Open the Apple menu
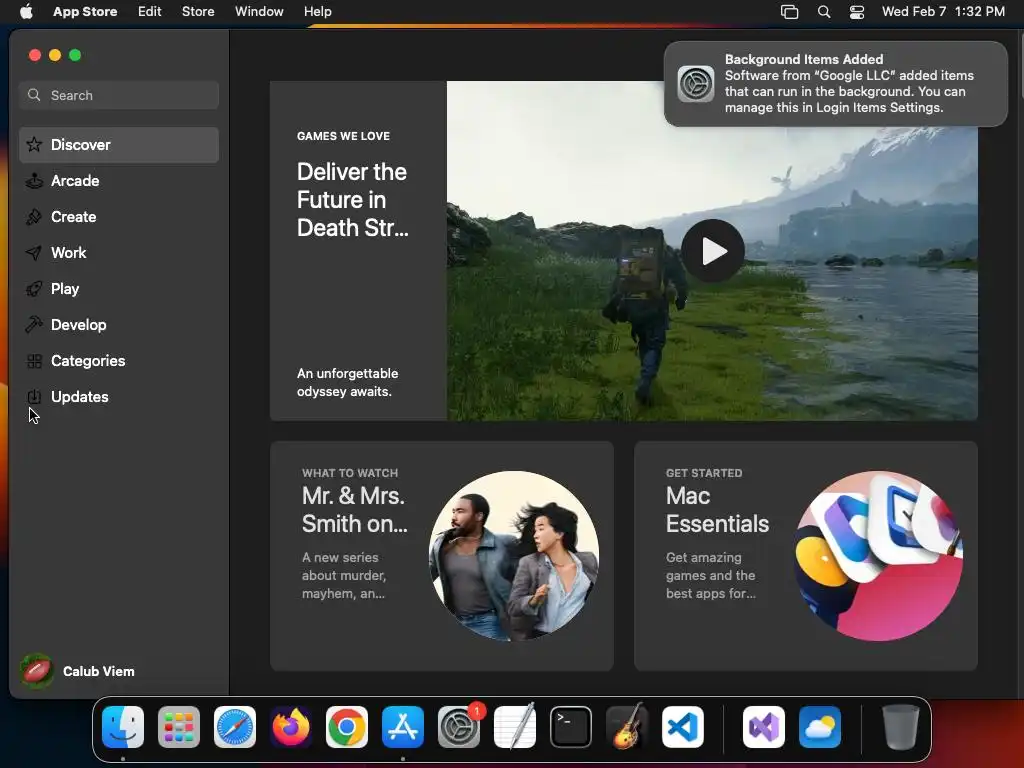Viewport: 1024px width, 768px height. click(x=26, y=12)
